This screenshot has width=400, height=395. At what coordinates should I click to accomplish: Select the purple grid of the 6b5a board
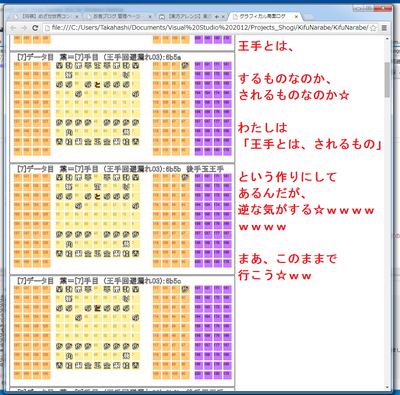[213, 108]
